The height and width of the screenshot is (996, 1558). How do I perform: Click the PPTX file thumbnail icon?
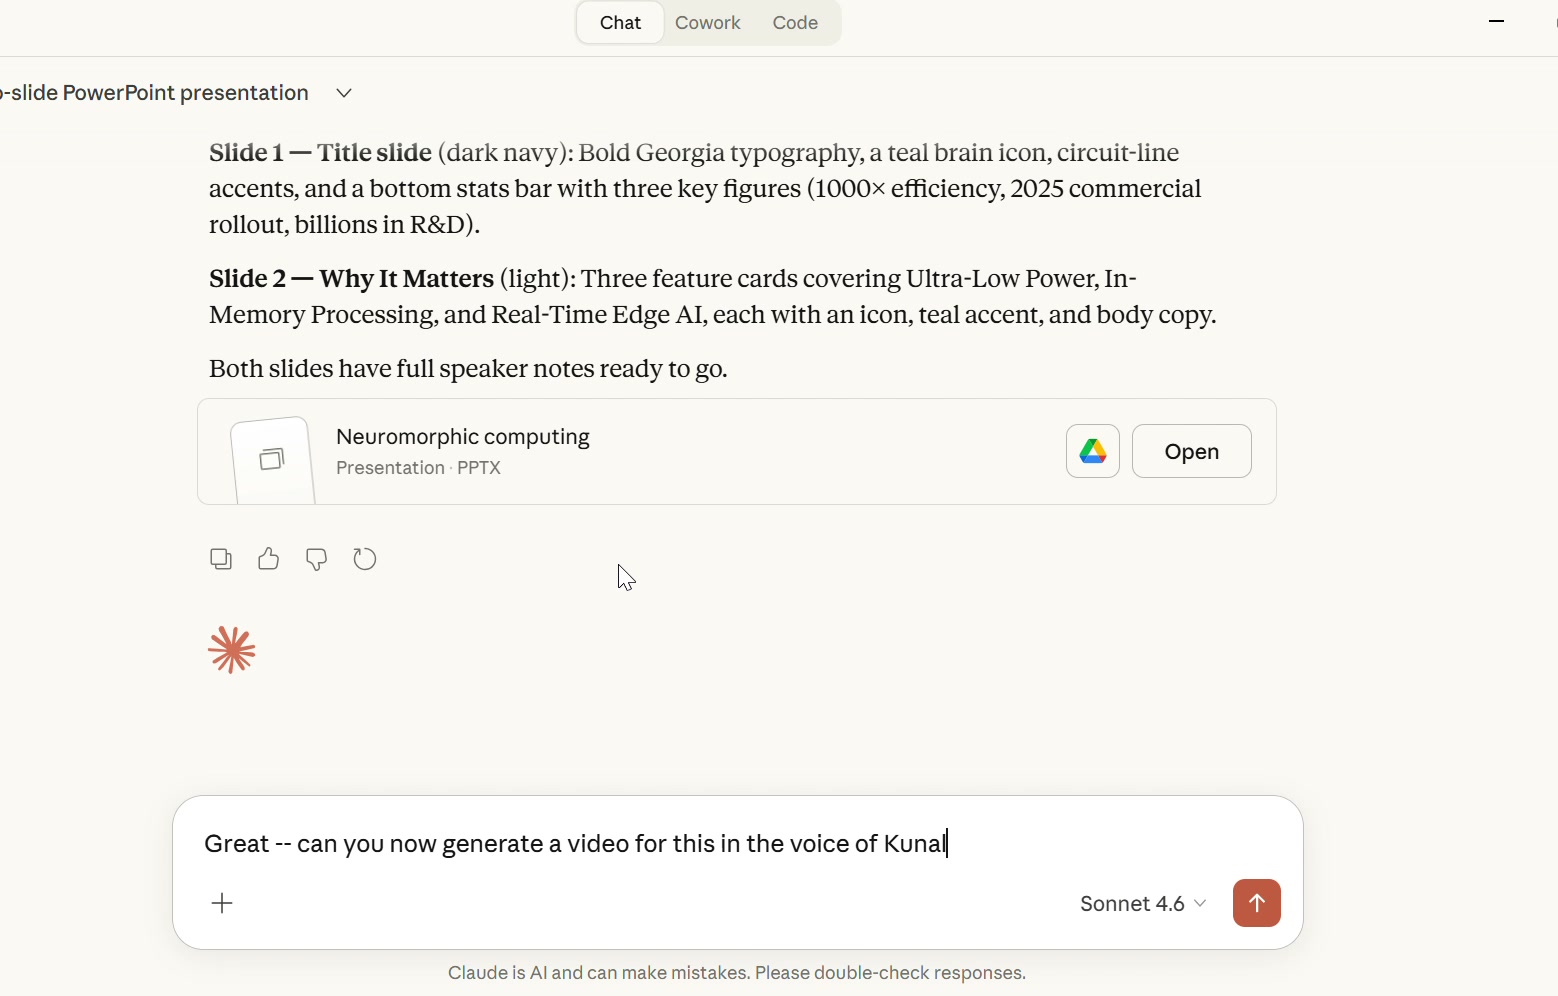click(272, 459)
